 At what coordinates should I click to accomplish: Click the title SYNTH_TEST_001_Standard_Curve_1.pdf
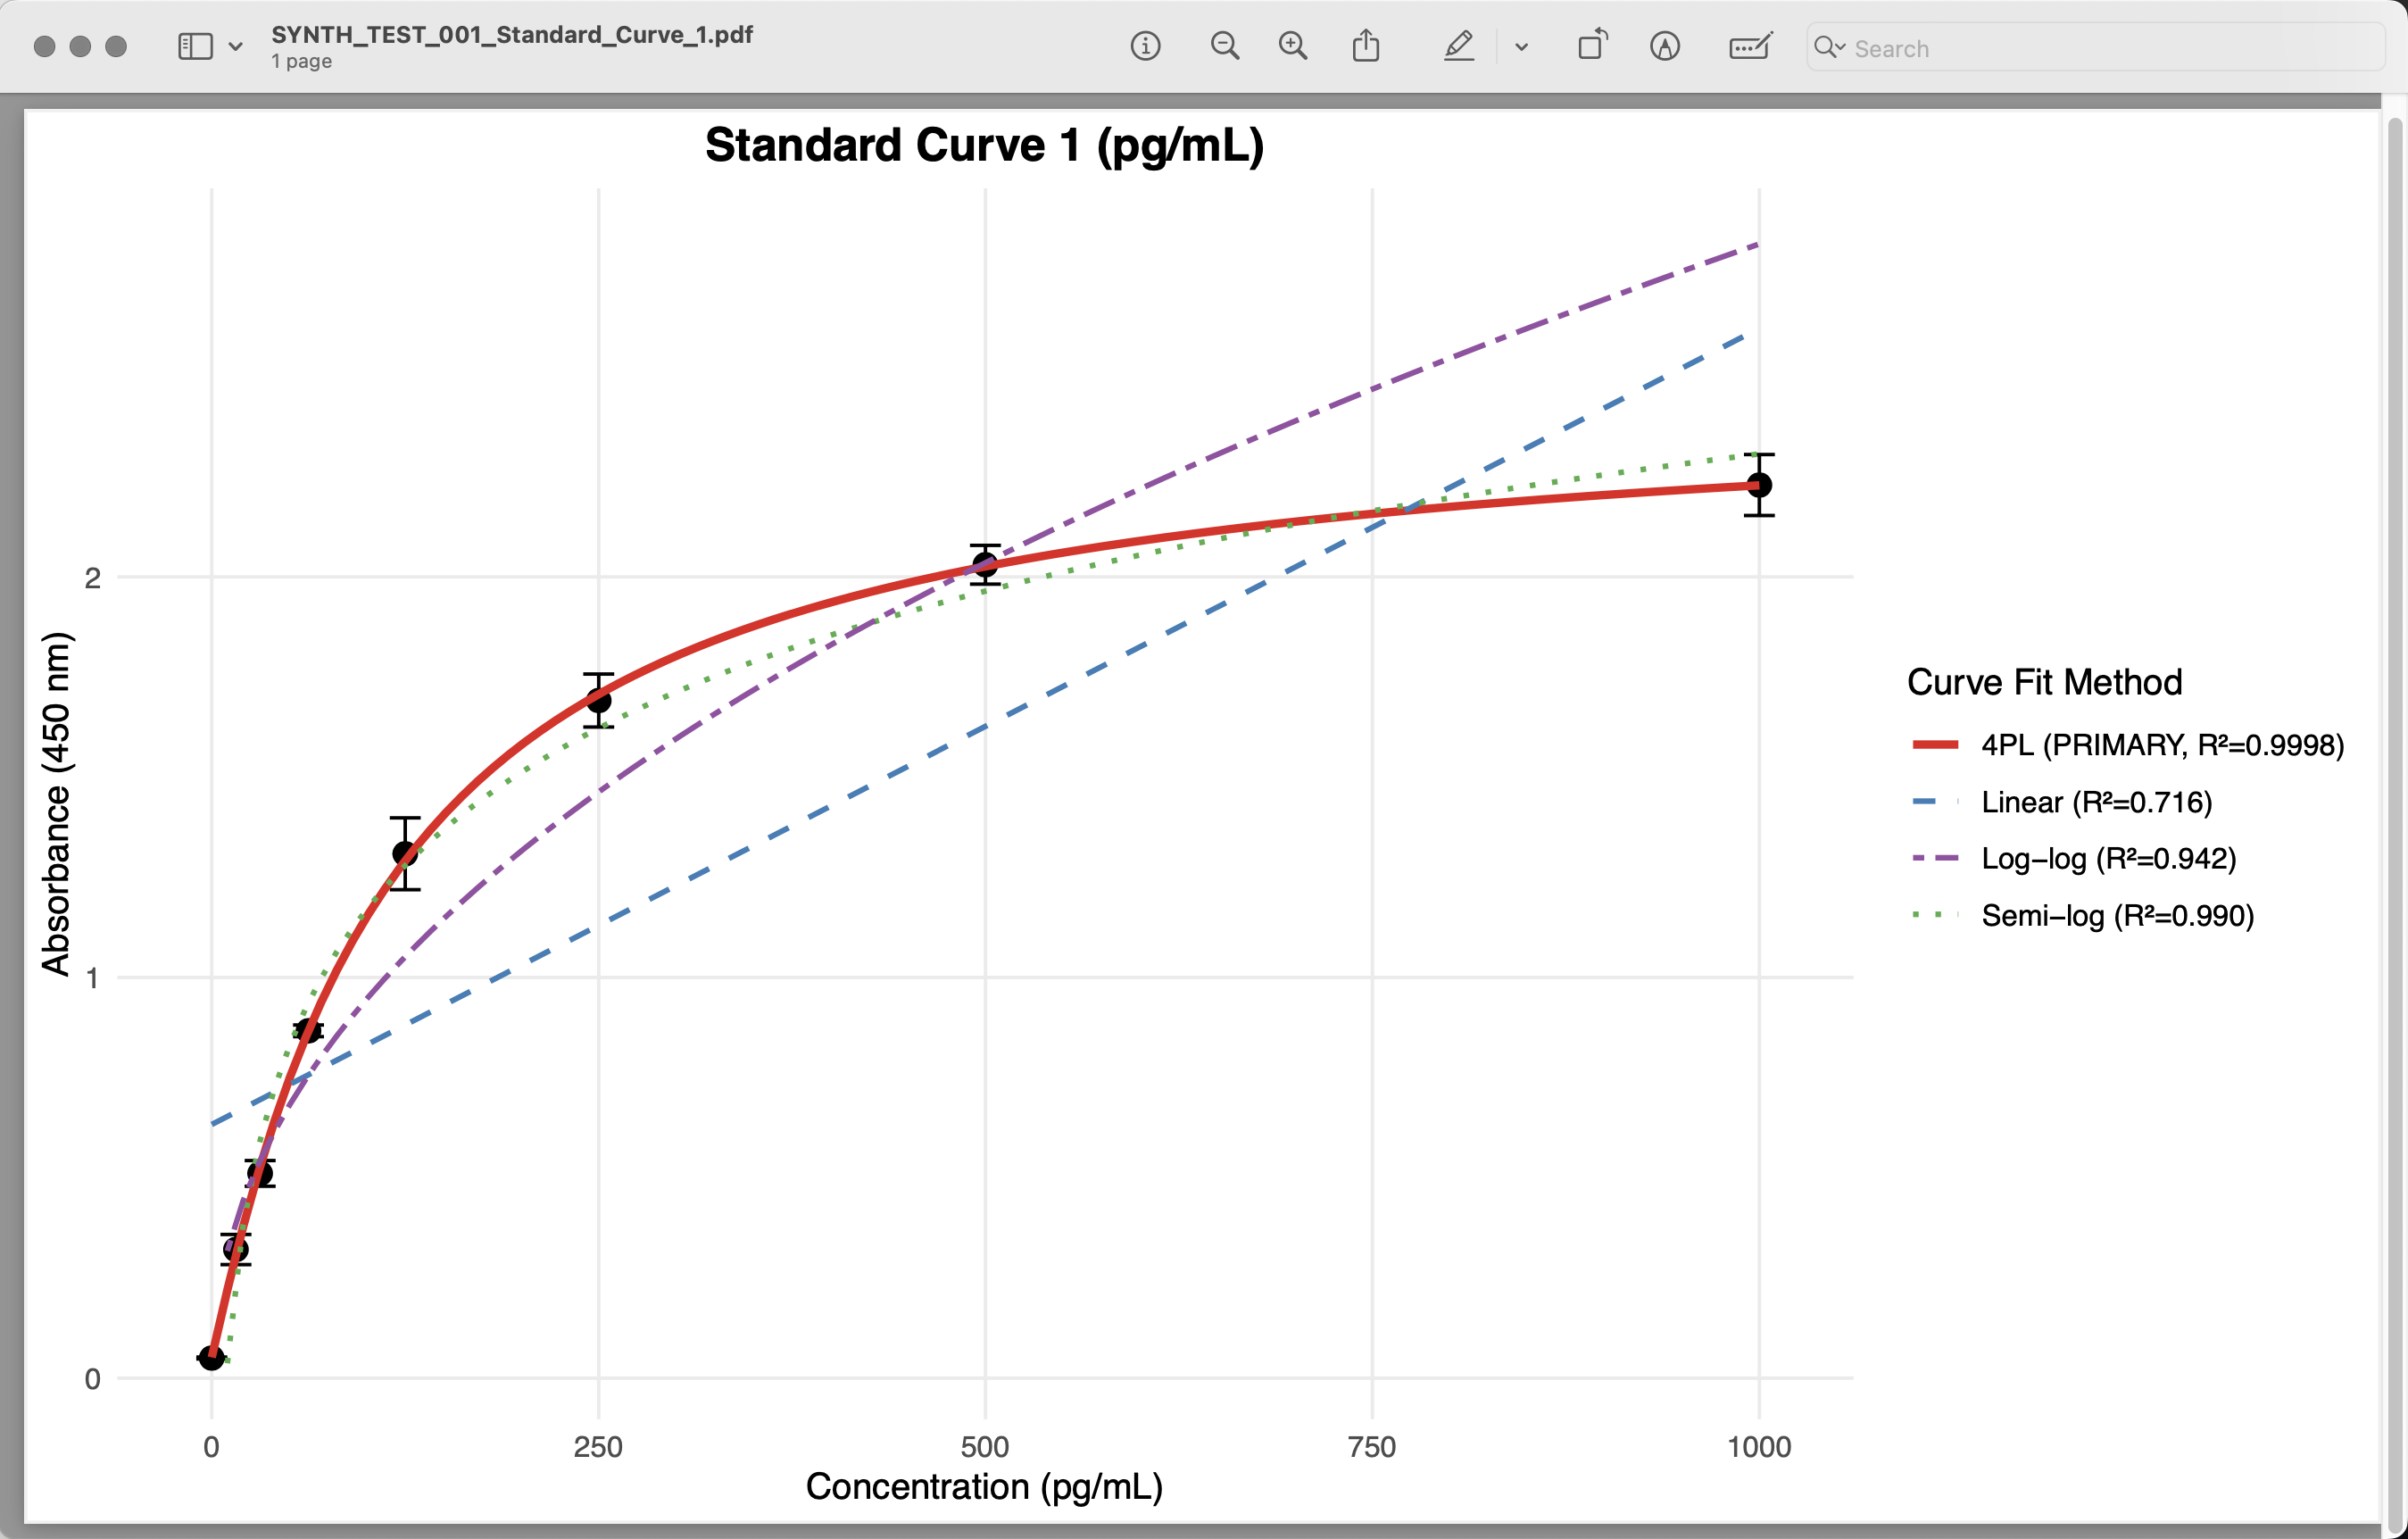pos(511,33)
